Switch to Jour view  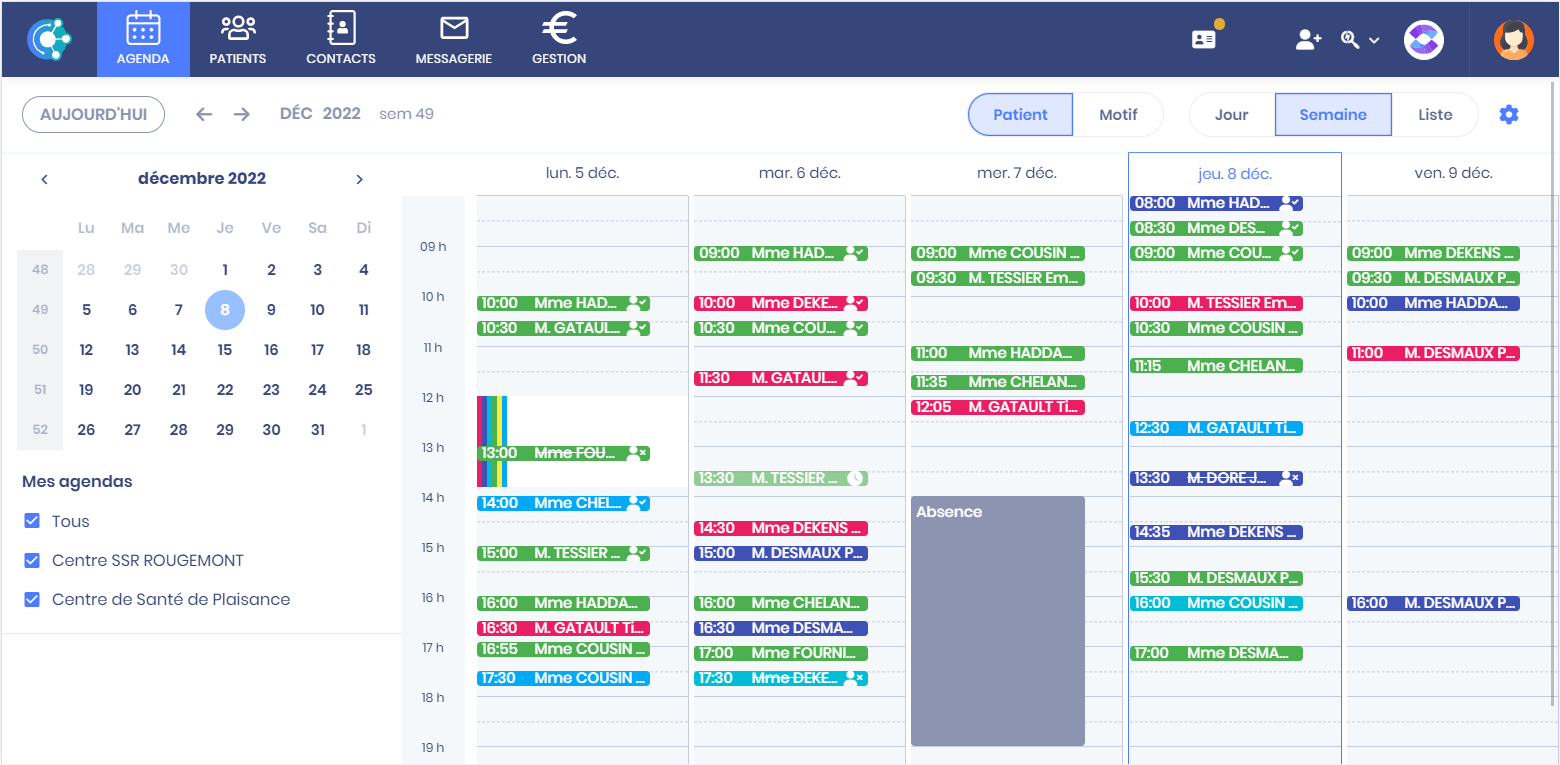1231,115
